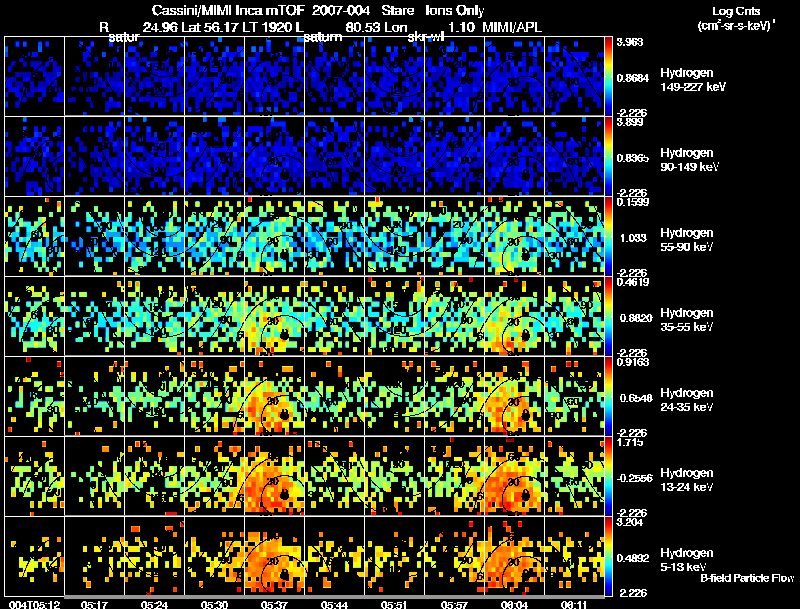Open the 55-90 keV image panel at 05:12

pyautogui.click(x=34, y=236)
